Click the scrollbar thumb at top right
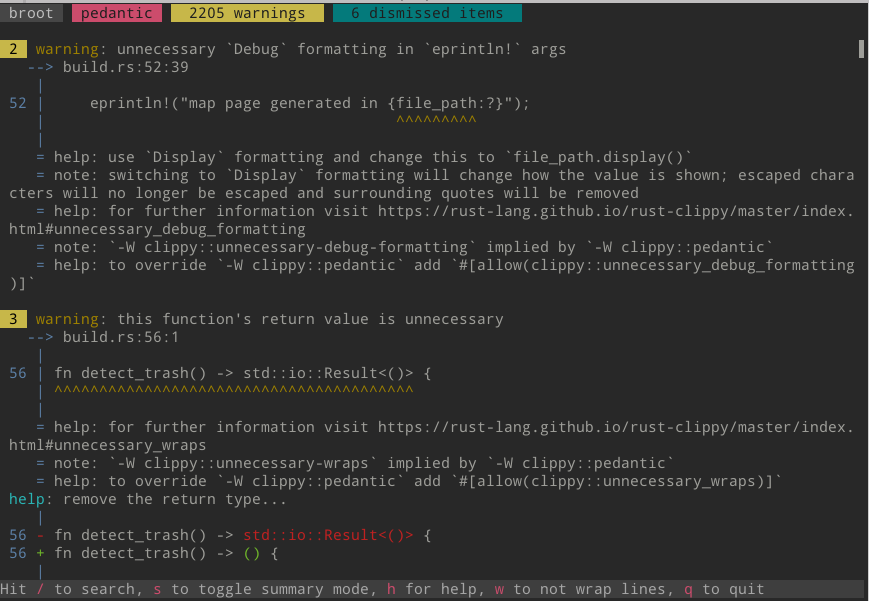 860,49
